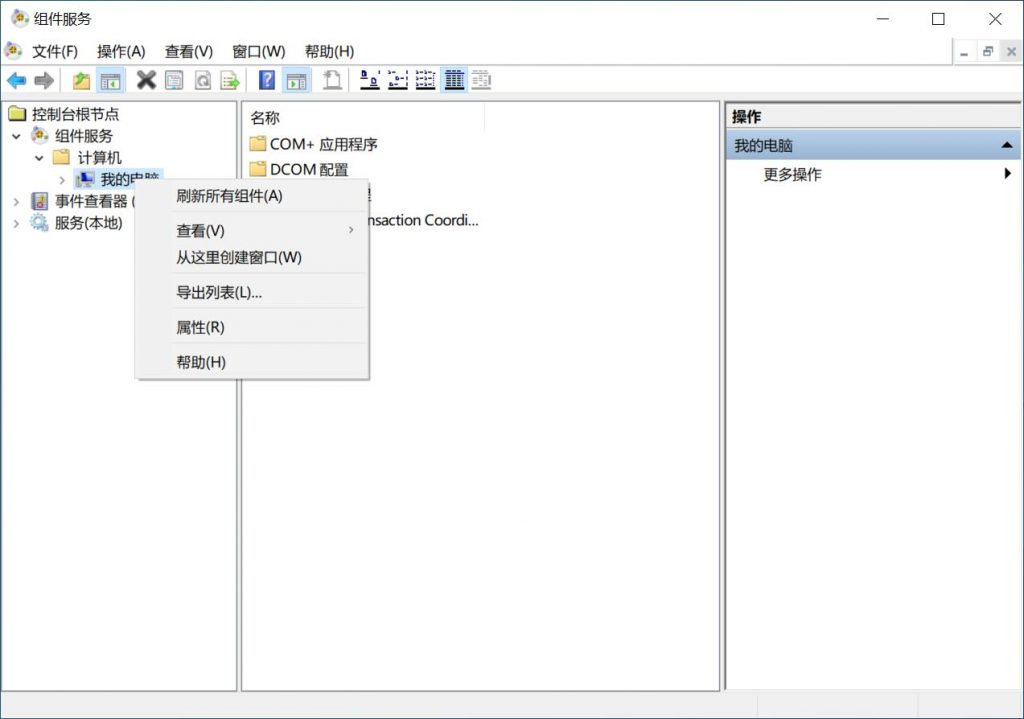1024x719 pixels.
Task: Select the list entry ending in "nsaction Coordi..."
Action: 423,220
